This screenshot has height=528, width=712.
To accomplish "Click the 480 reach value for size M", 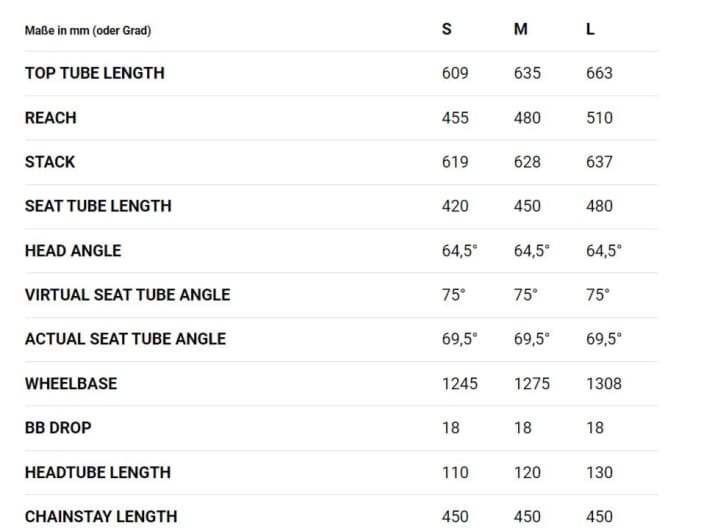I will coord(527,118).
